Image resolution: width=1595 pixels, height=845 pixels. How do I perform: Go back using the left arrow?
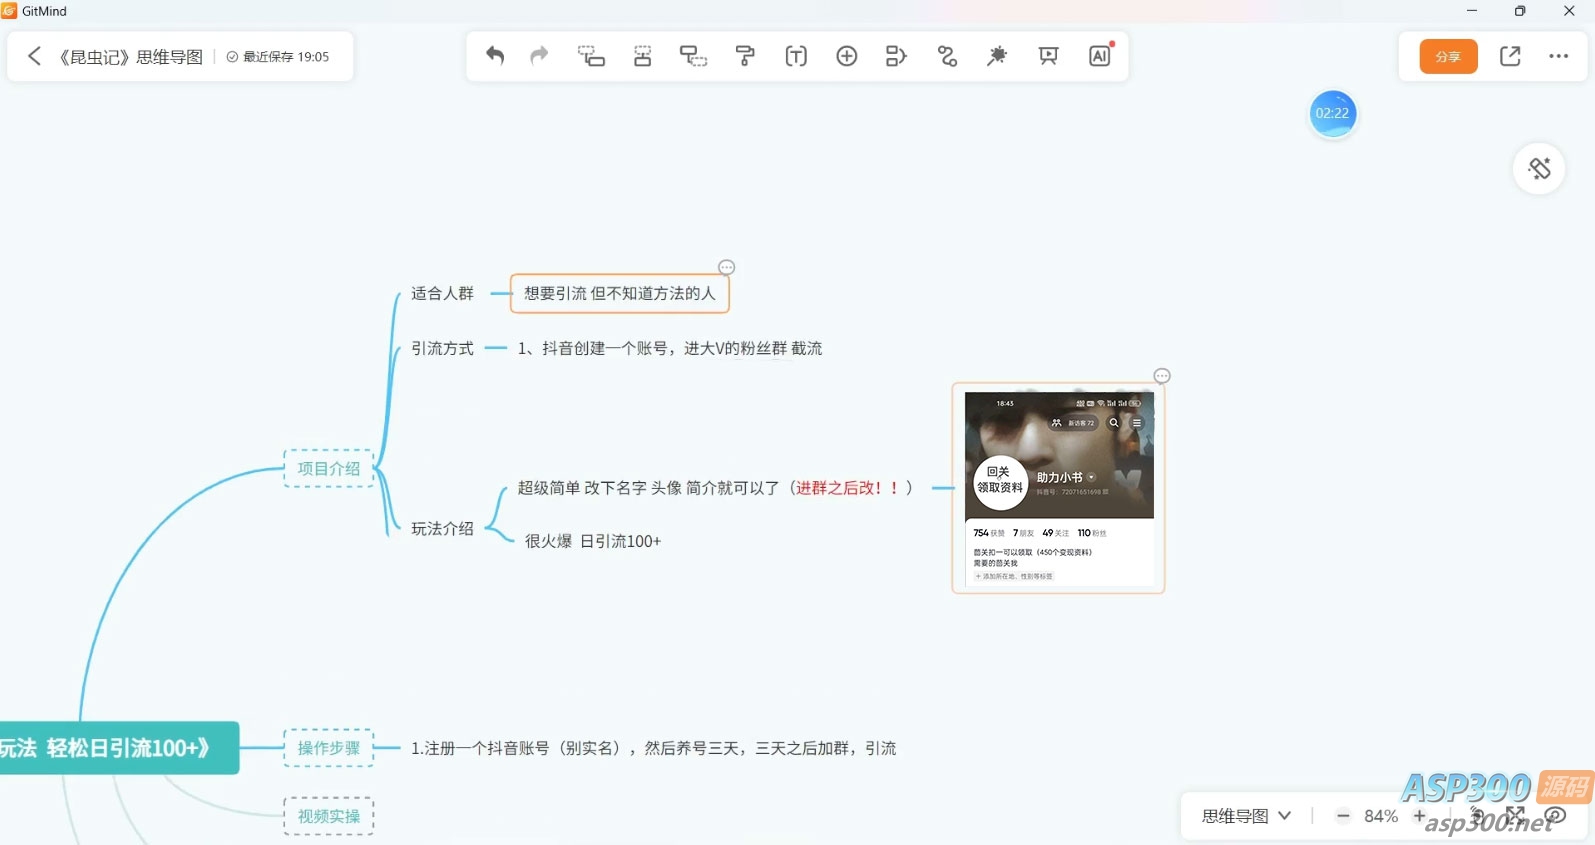[x=34, y=56]
